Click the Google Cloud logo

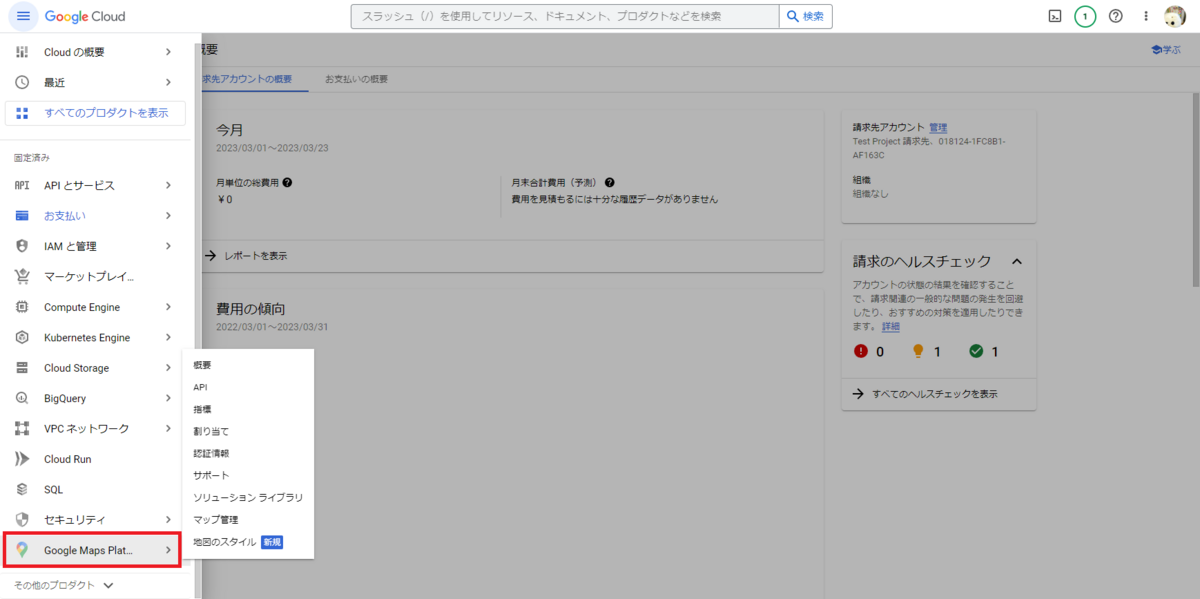pos(85,17)
